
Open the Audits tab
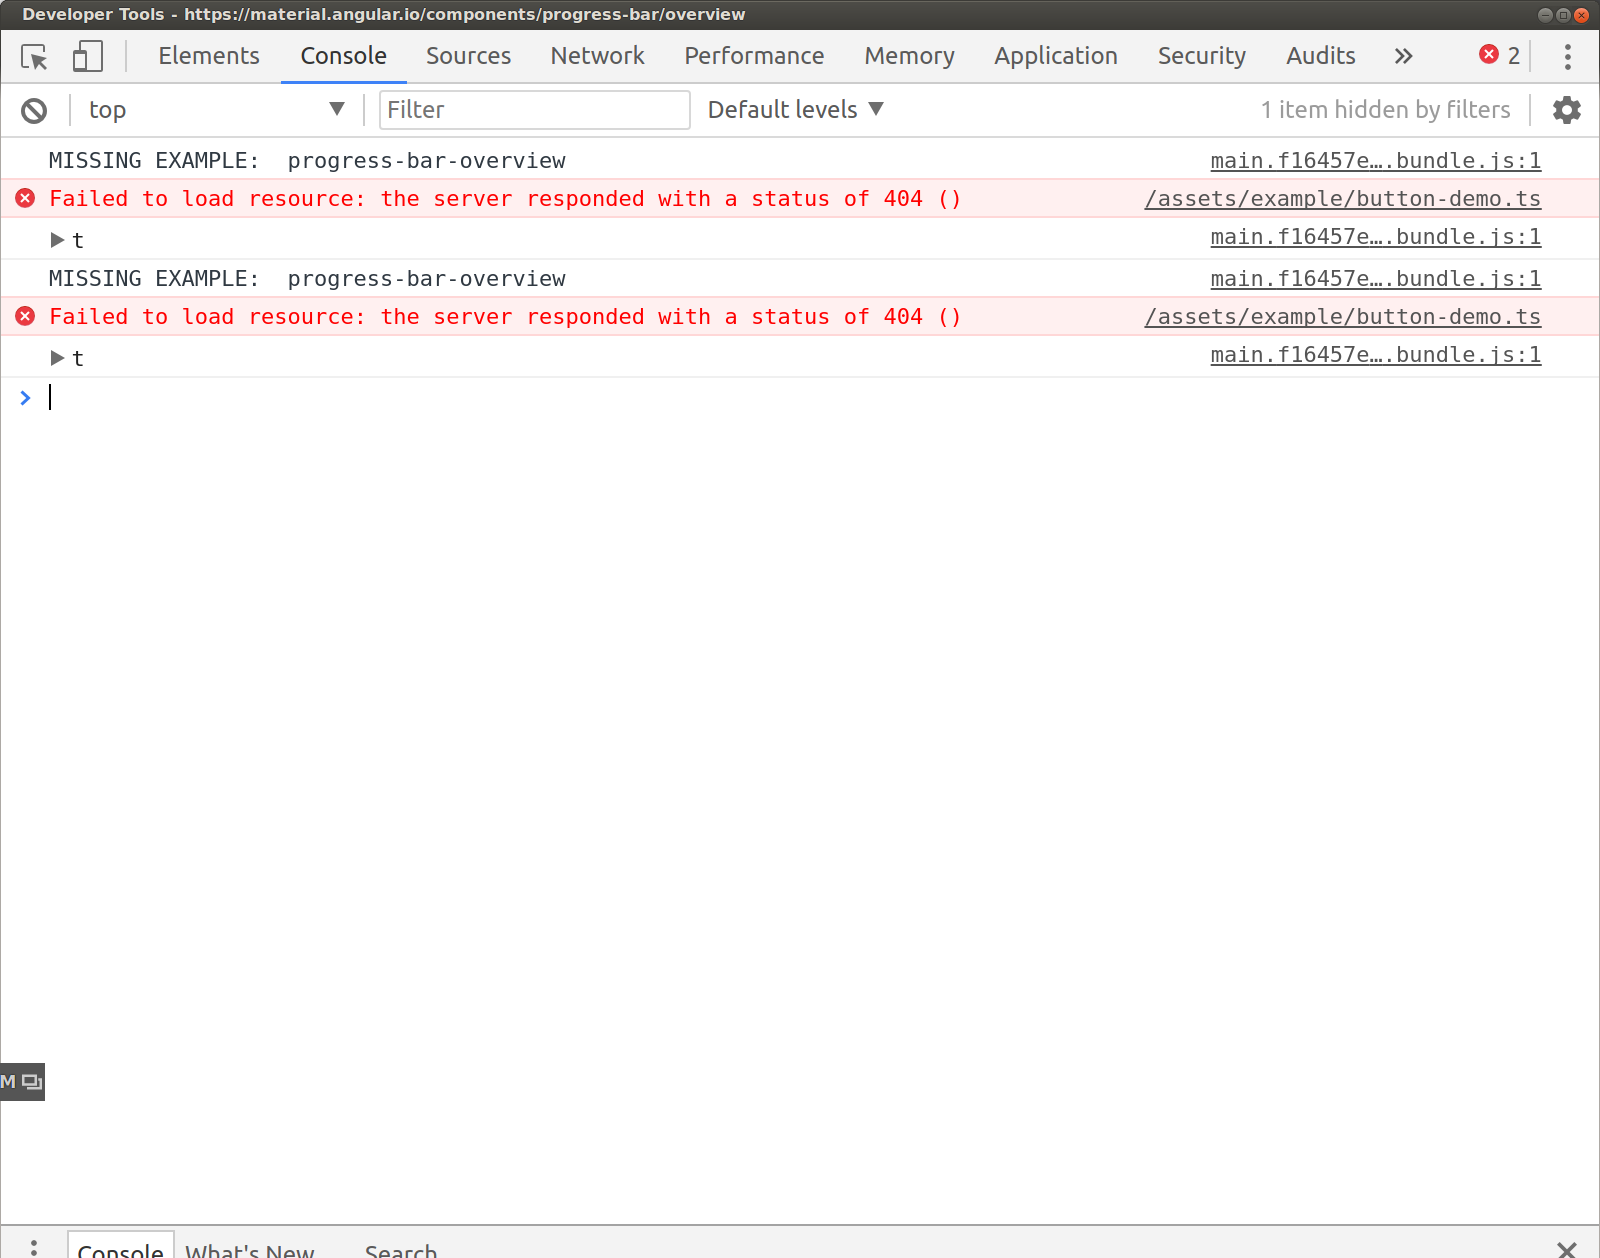1320,56
